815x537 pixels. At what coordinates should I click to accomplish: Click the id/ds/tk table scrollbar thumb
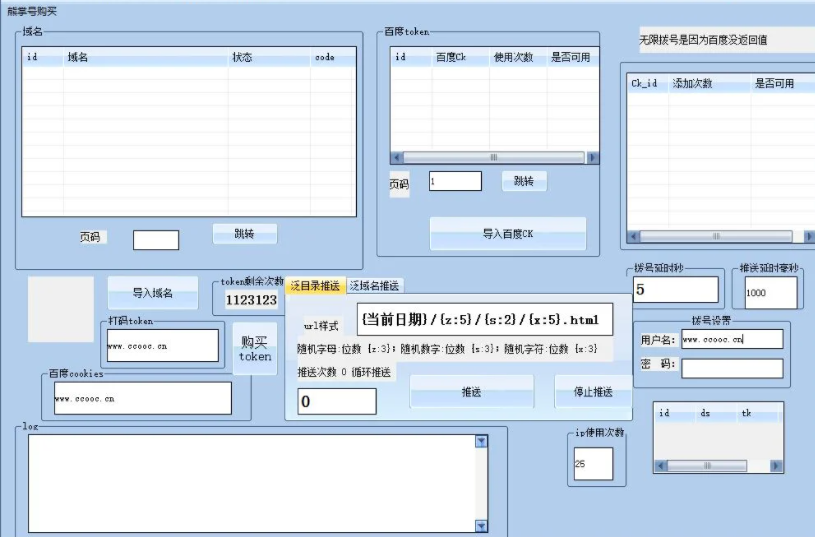707,466
